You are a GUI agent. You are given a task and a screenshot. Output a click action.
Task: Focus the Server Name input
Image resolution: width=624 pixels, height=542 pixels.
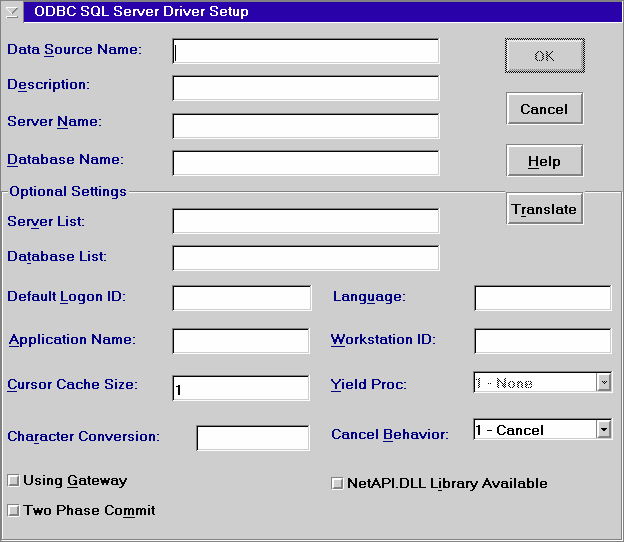306,126
